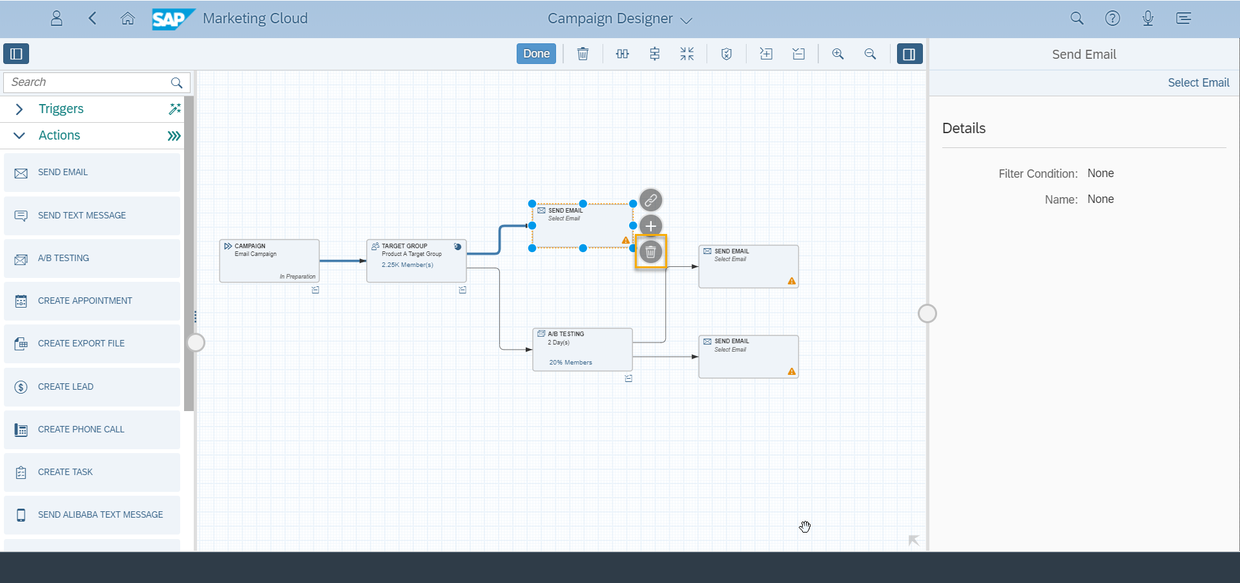Click note icon below Campaign node
Screen dimensions: 1240x583
315,290
